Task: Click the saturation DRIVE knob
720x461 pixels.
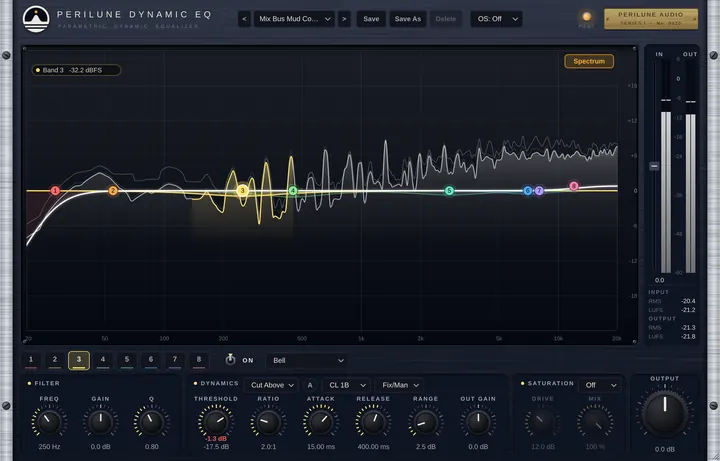Action: (x=543, y=422)
